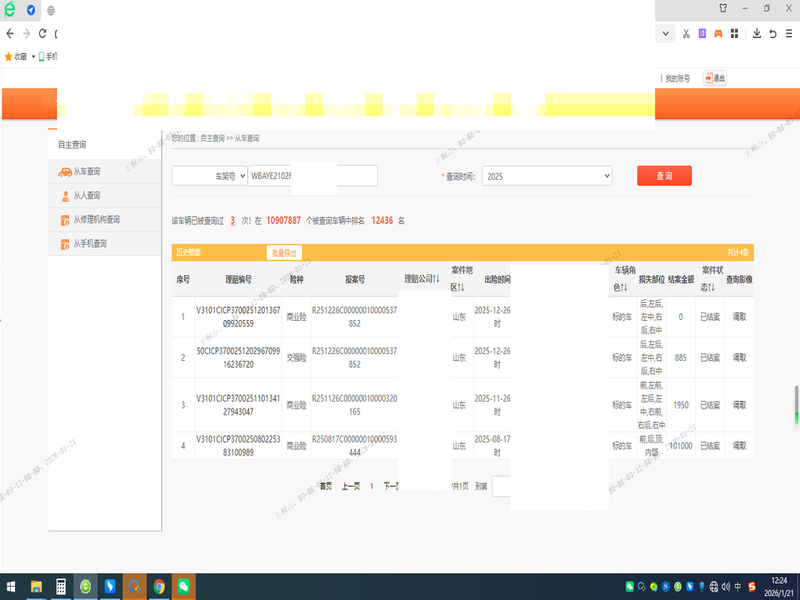Click the VIN number input field

pyautogui.click(x=312, y=176)
